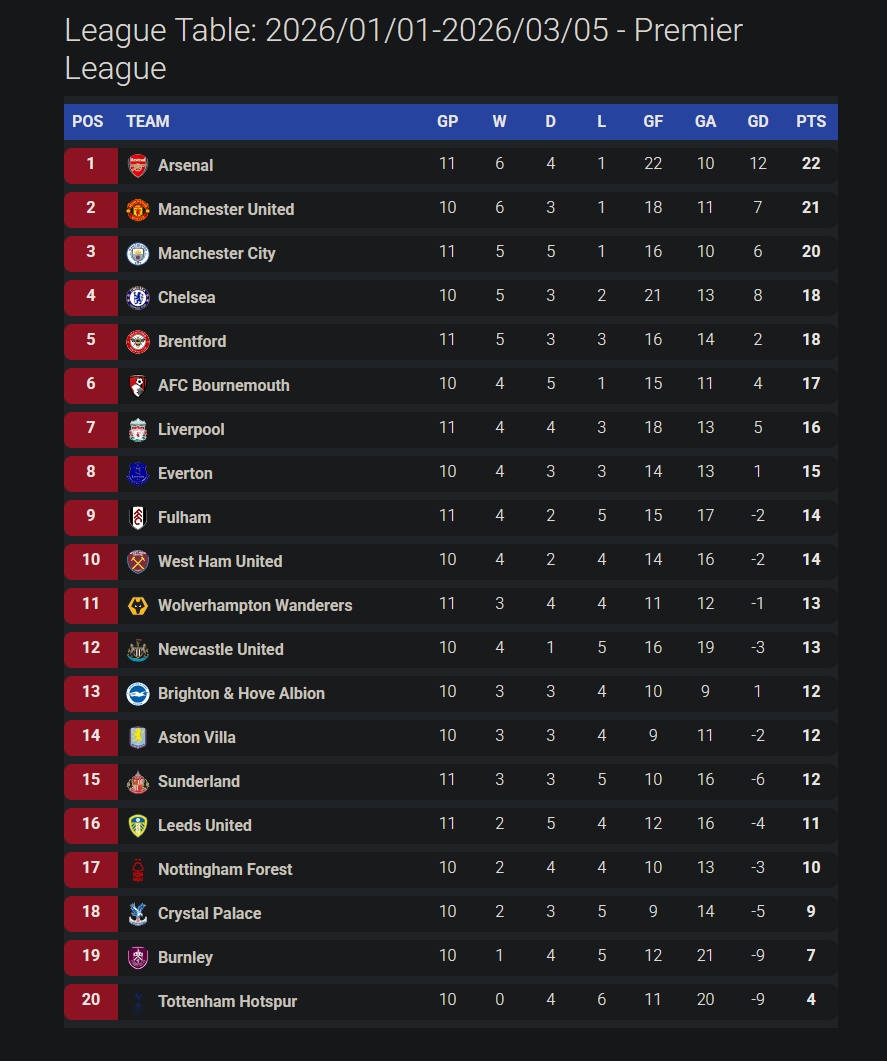The height and width of the screenshot is (1061, 887).
Task: Click the Liverpool crest icon
Action: tap(138, 429)
